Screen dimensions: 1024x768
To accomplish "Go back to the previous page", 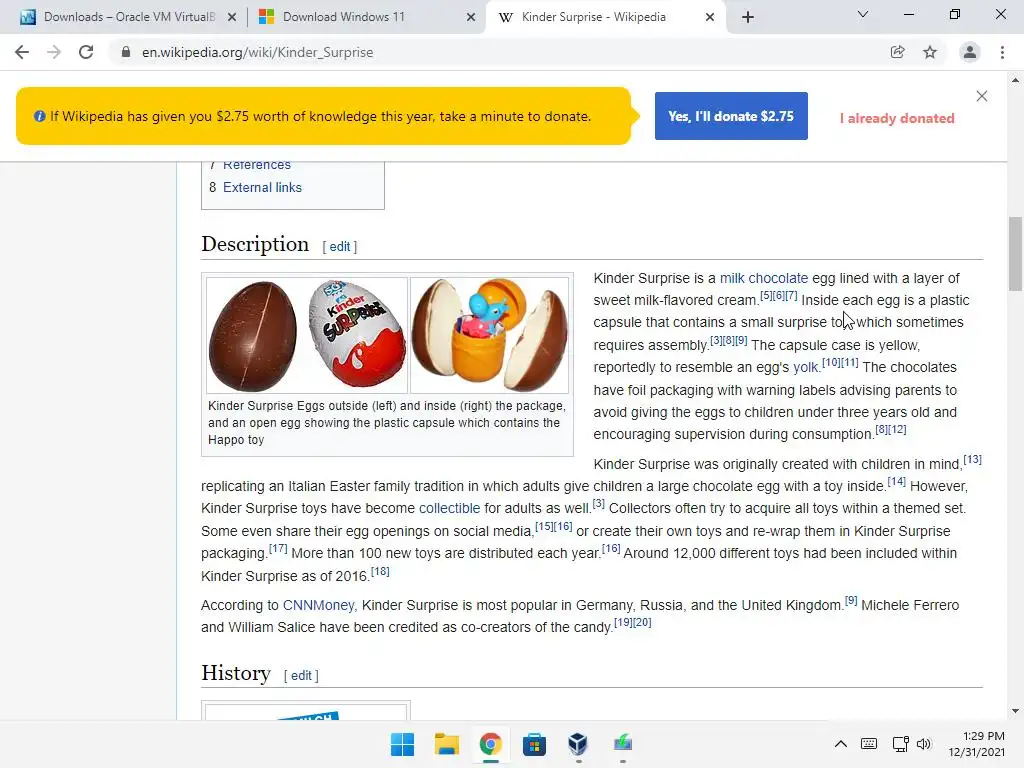I will coord(22,52).
